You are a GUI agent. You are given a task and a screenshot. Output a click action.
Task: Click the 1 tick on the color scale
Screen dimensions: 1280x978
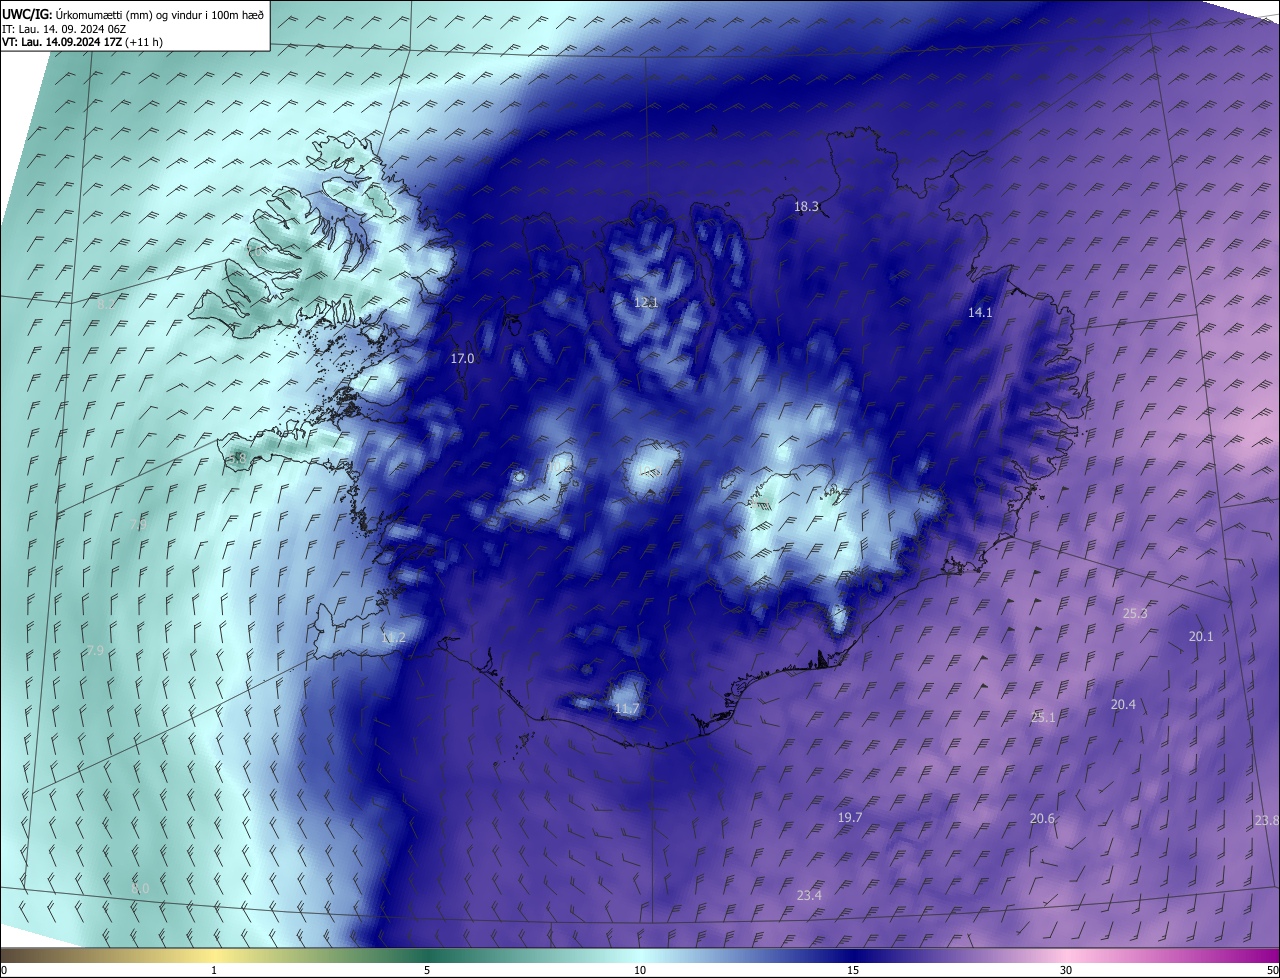point(214,971)
